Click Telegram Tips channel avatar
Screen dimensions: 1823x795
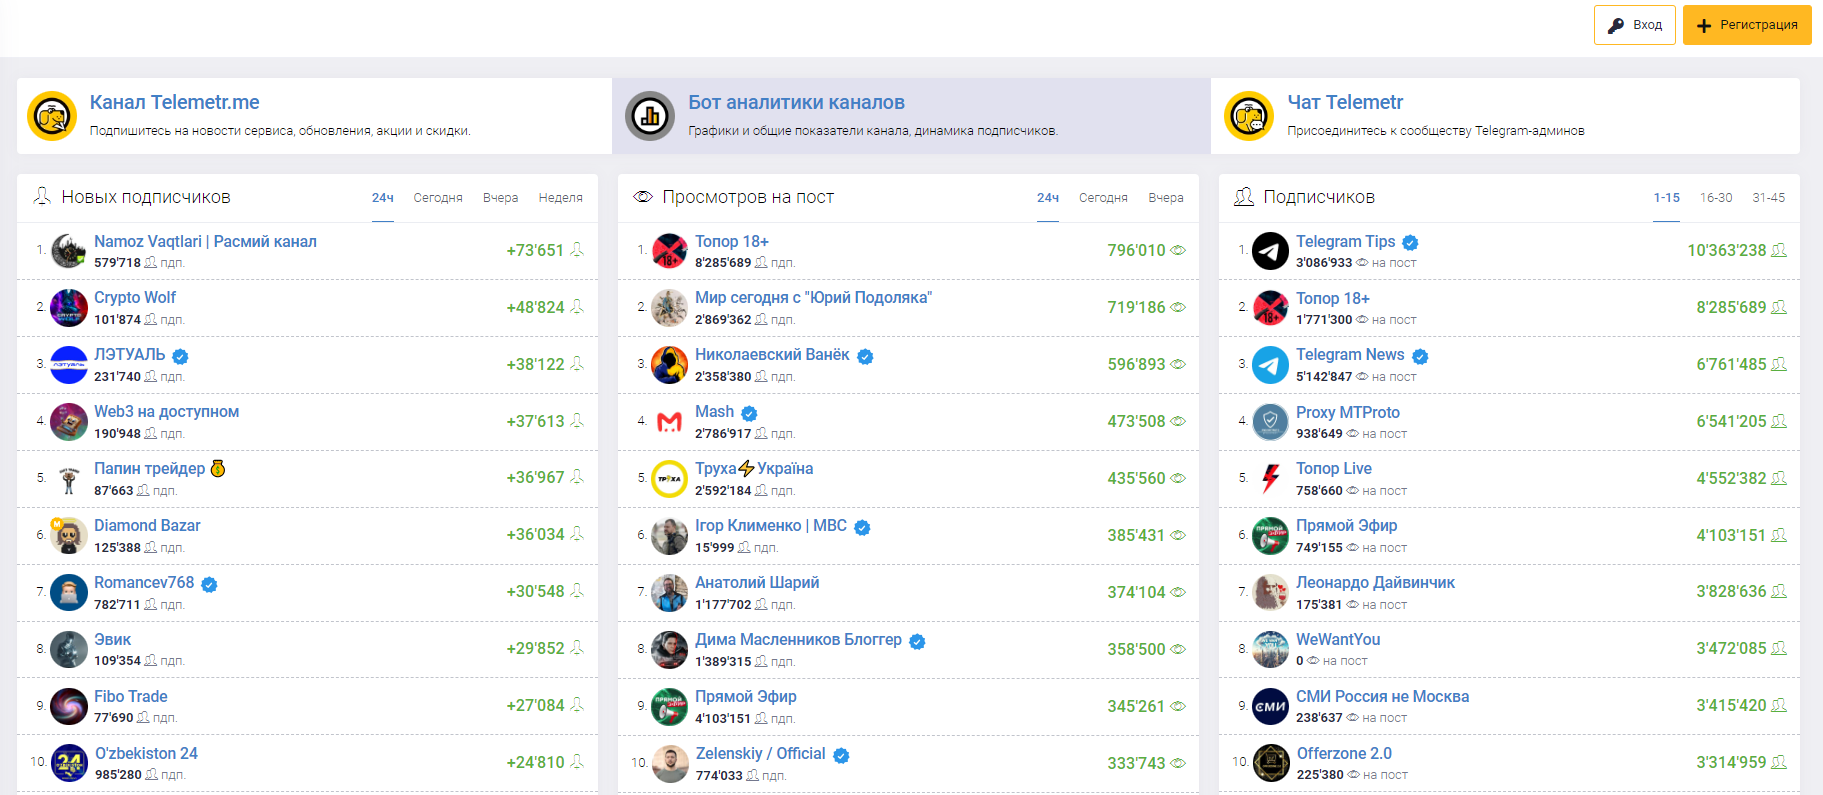[x=1271, y=251]
